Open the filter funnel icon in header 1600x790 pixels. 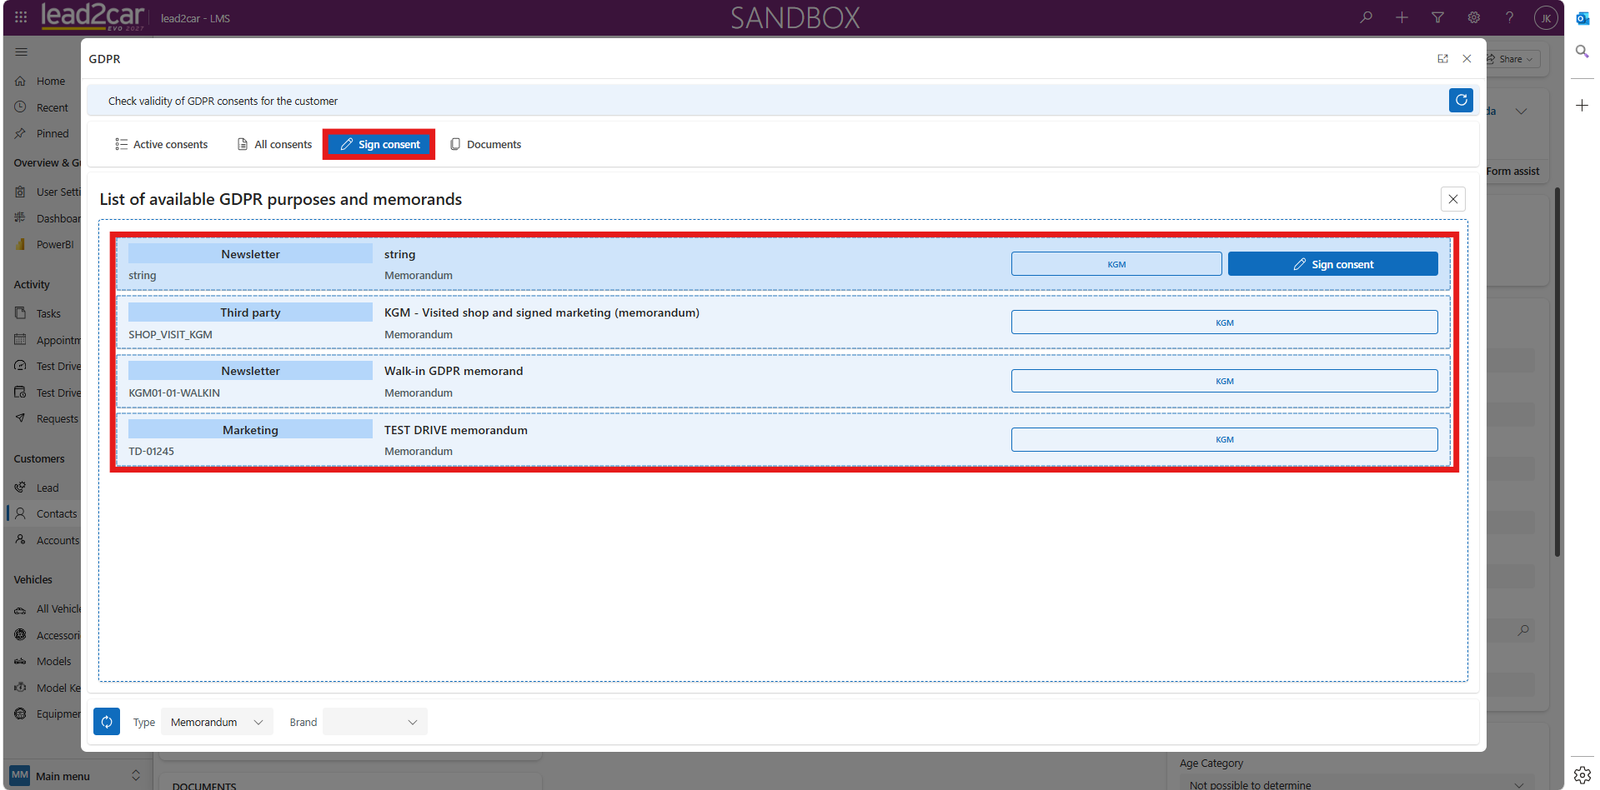coord(1438,17)
